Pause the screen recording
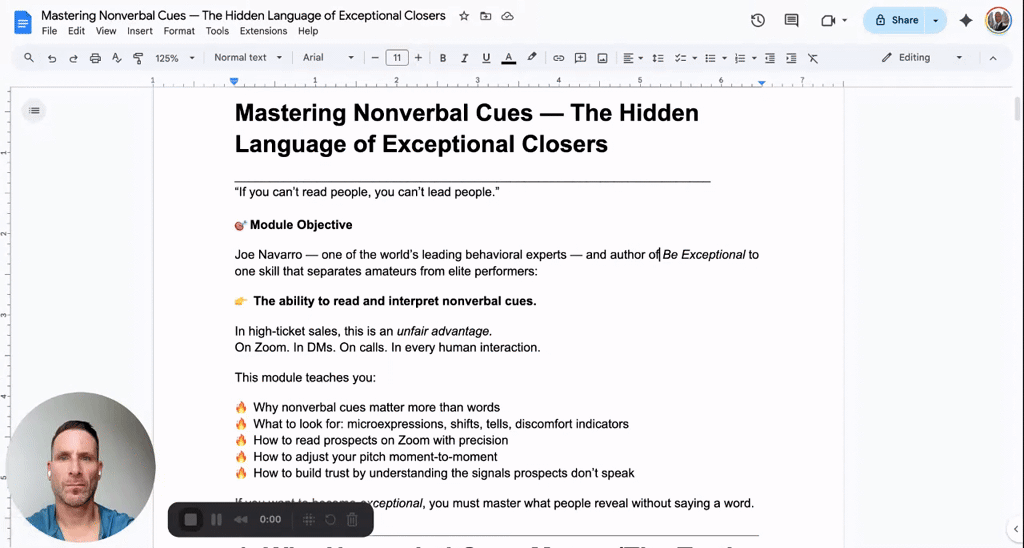Viewport: 1024px width, 548px height. (216, 519)
